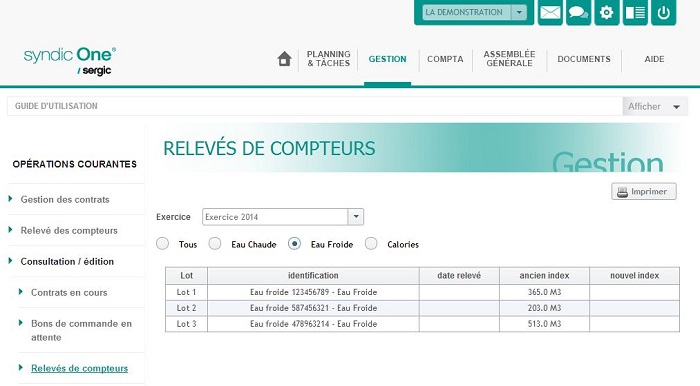Open Gestion des contrats link
The image size is (700, 386).
pyautogui.click(x=65, y=199)
